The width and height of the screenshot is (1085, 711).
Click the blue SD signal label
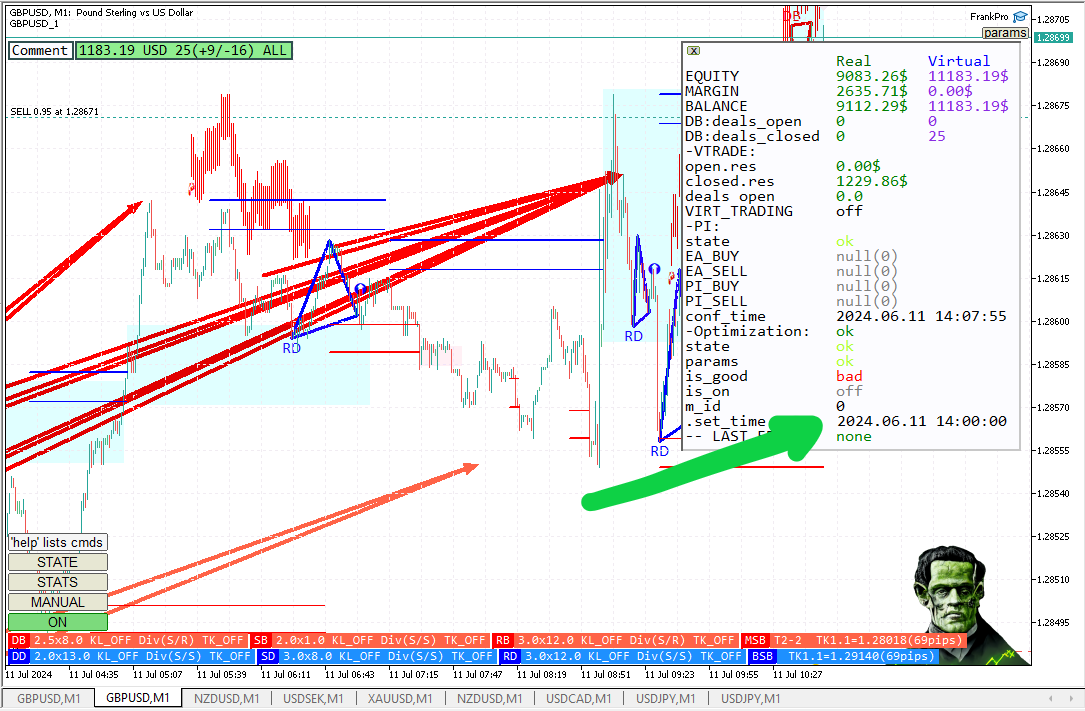[x=267, y=656]
